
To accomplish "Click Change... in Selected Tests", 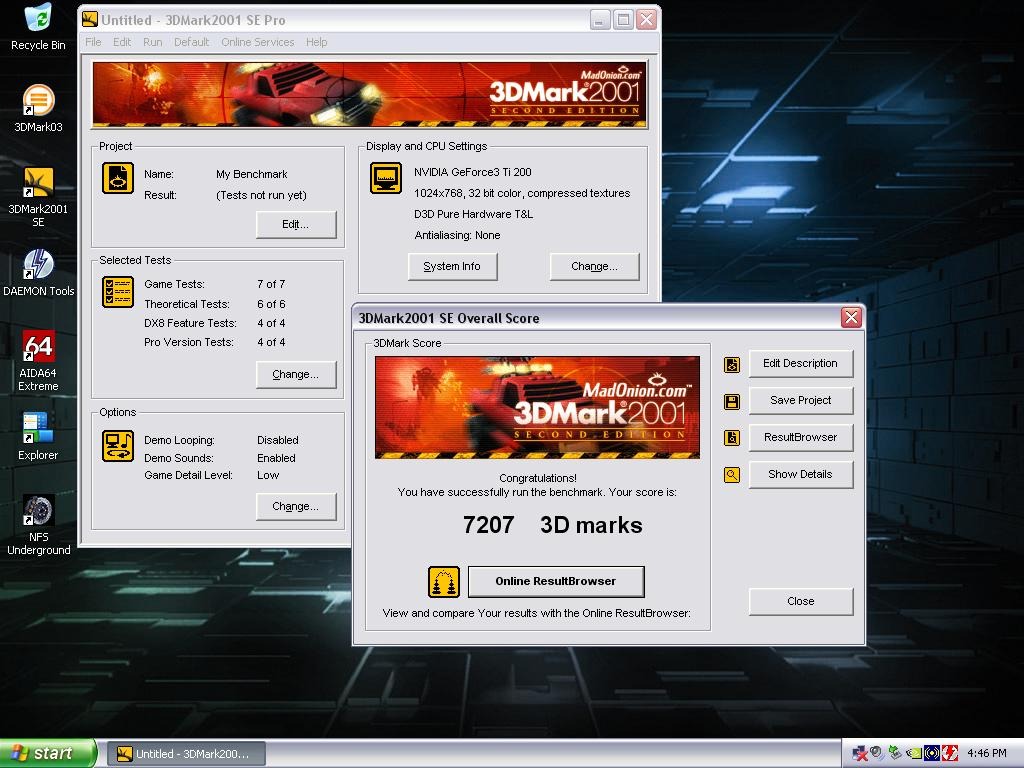I will (x=296, y=375).
